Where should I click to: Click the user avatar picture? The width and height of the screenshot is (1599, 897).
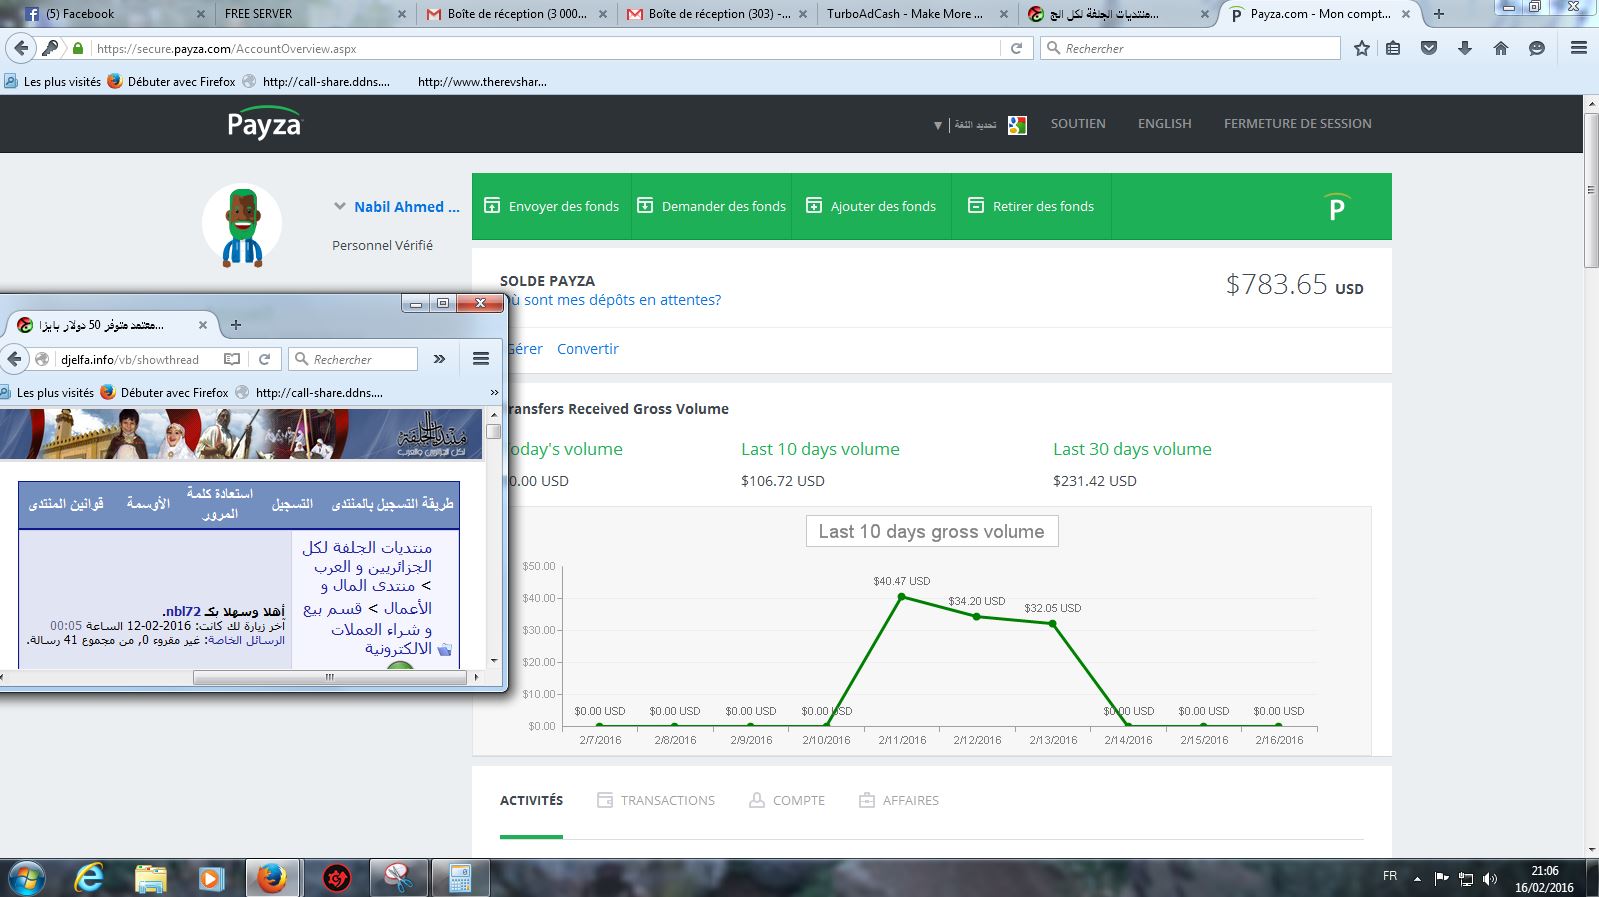coord(242,227)
